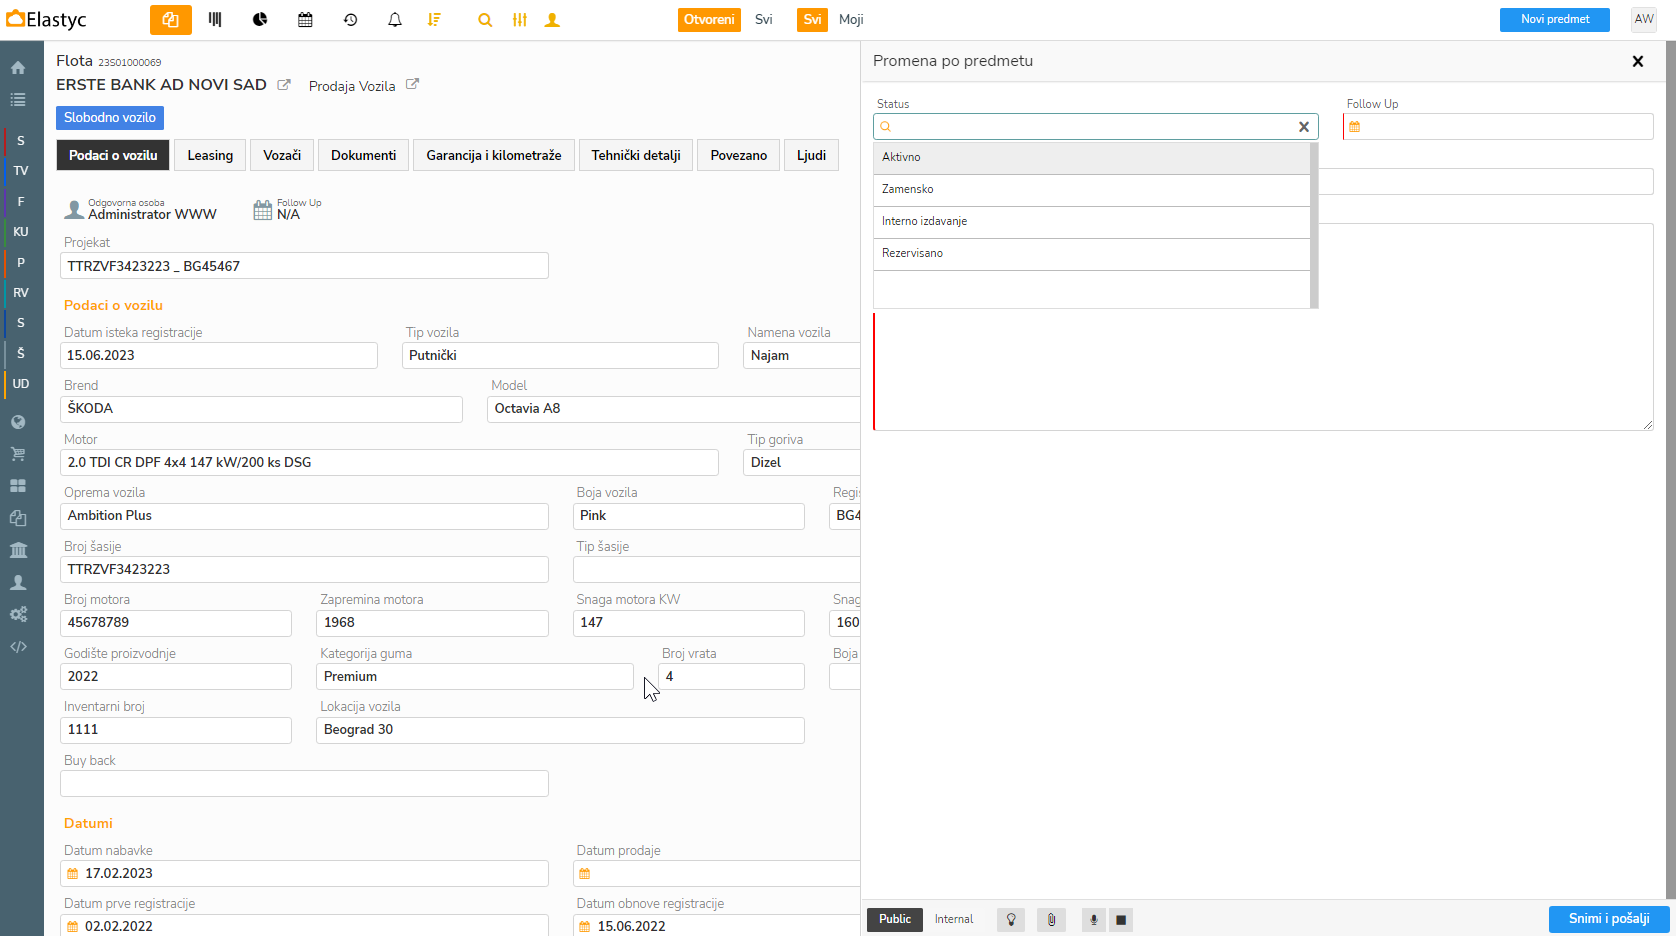Screen dimensions: 1676x936
Task: Click the notifications bell icon
Action: tap(395, 20)
